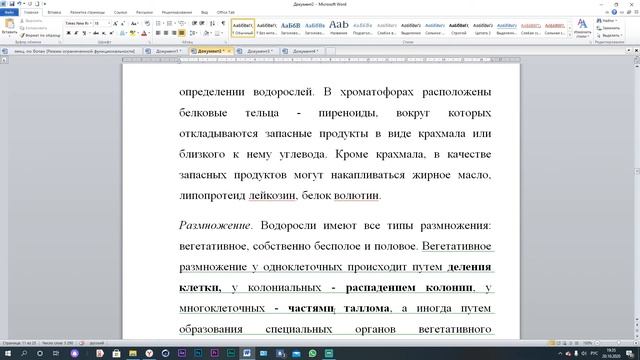This screenshot has width=640, height=360.
Task: Grow the font size
Action: [116, 24]
